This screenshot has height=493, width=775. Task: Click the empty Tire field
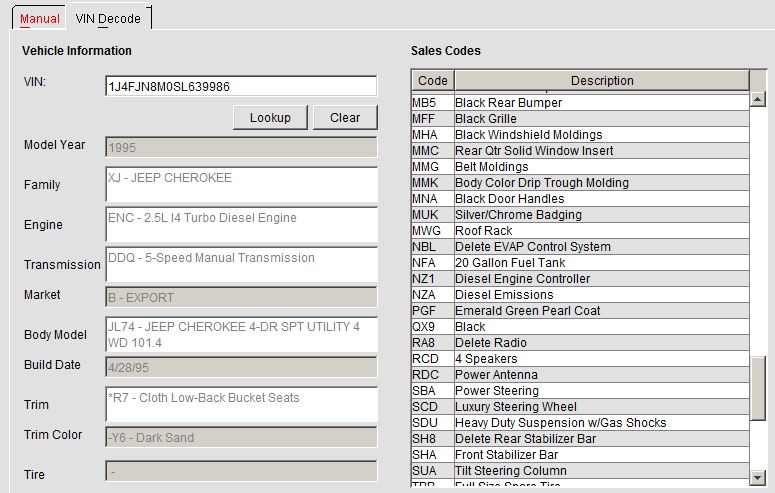(x=241, y=471)
